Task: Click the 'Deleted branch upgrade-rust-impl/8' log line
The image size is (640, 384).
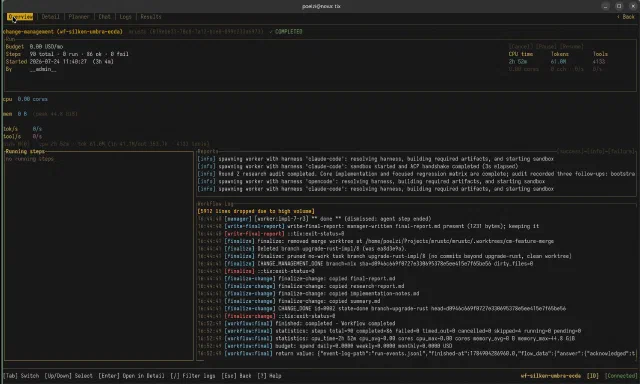Action: 302,249
